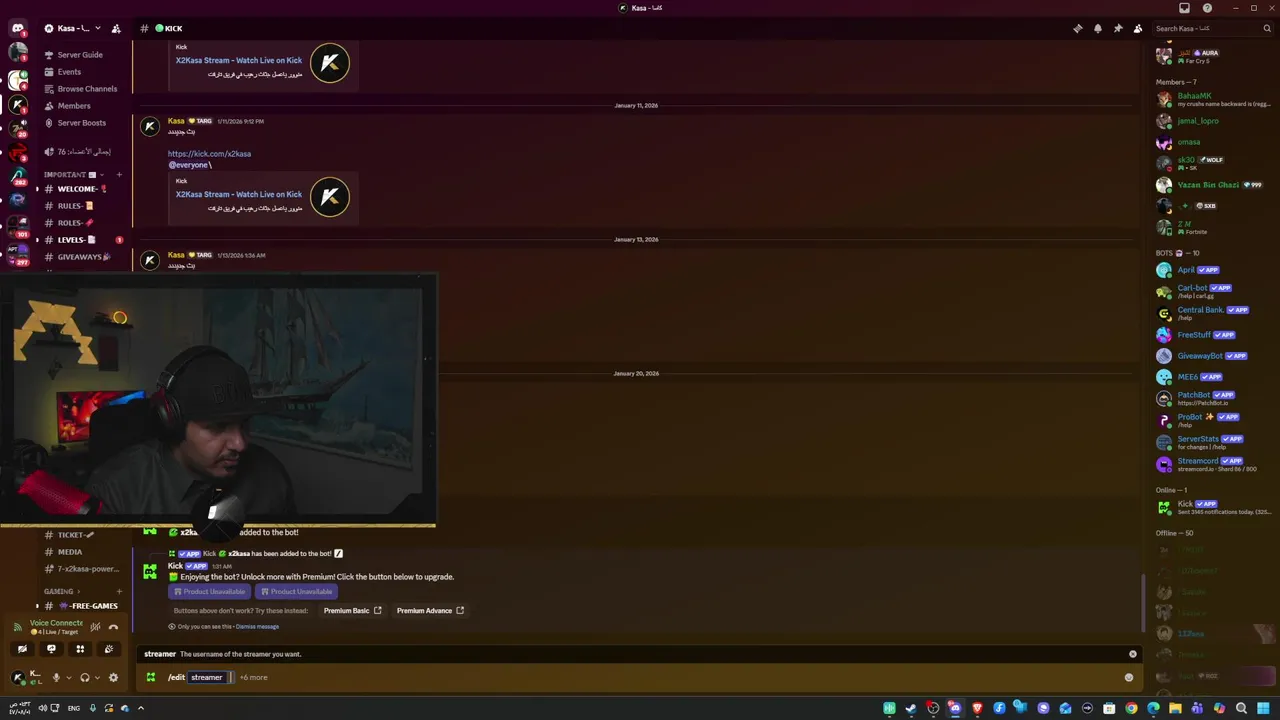This screenshot has width=1280, height=720.
Task: Open microphone input options arrow
Action: pyautogui.click(x=68, y=677)
